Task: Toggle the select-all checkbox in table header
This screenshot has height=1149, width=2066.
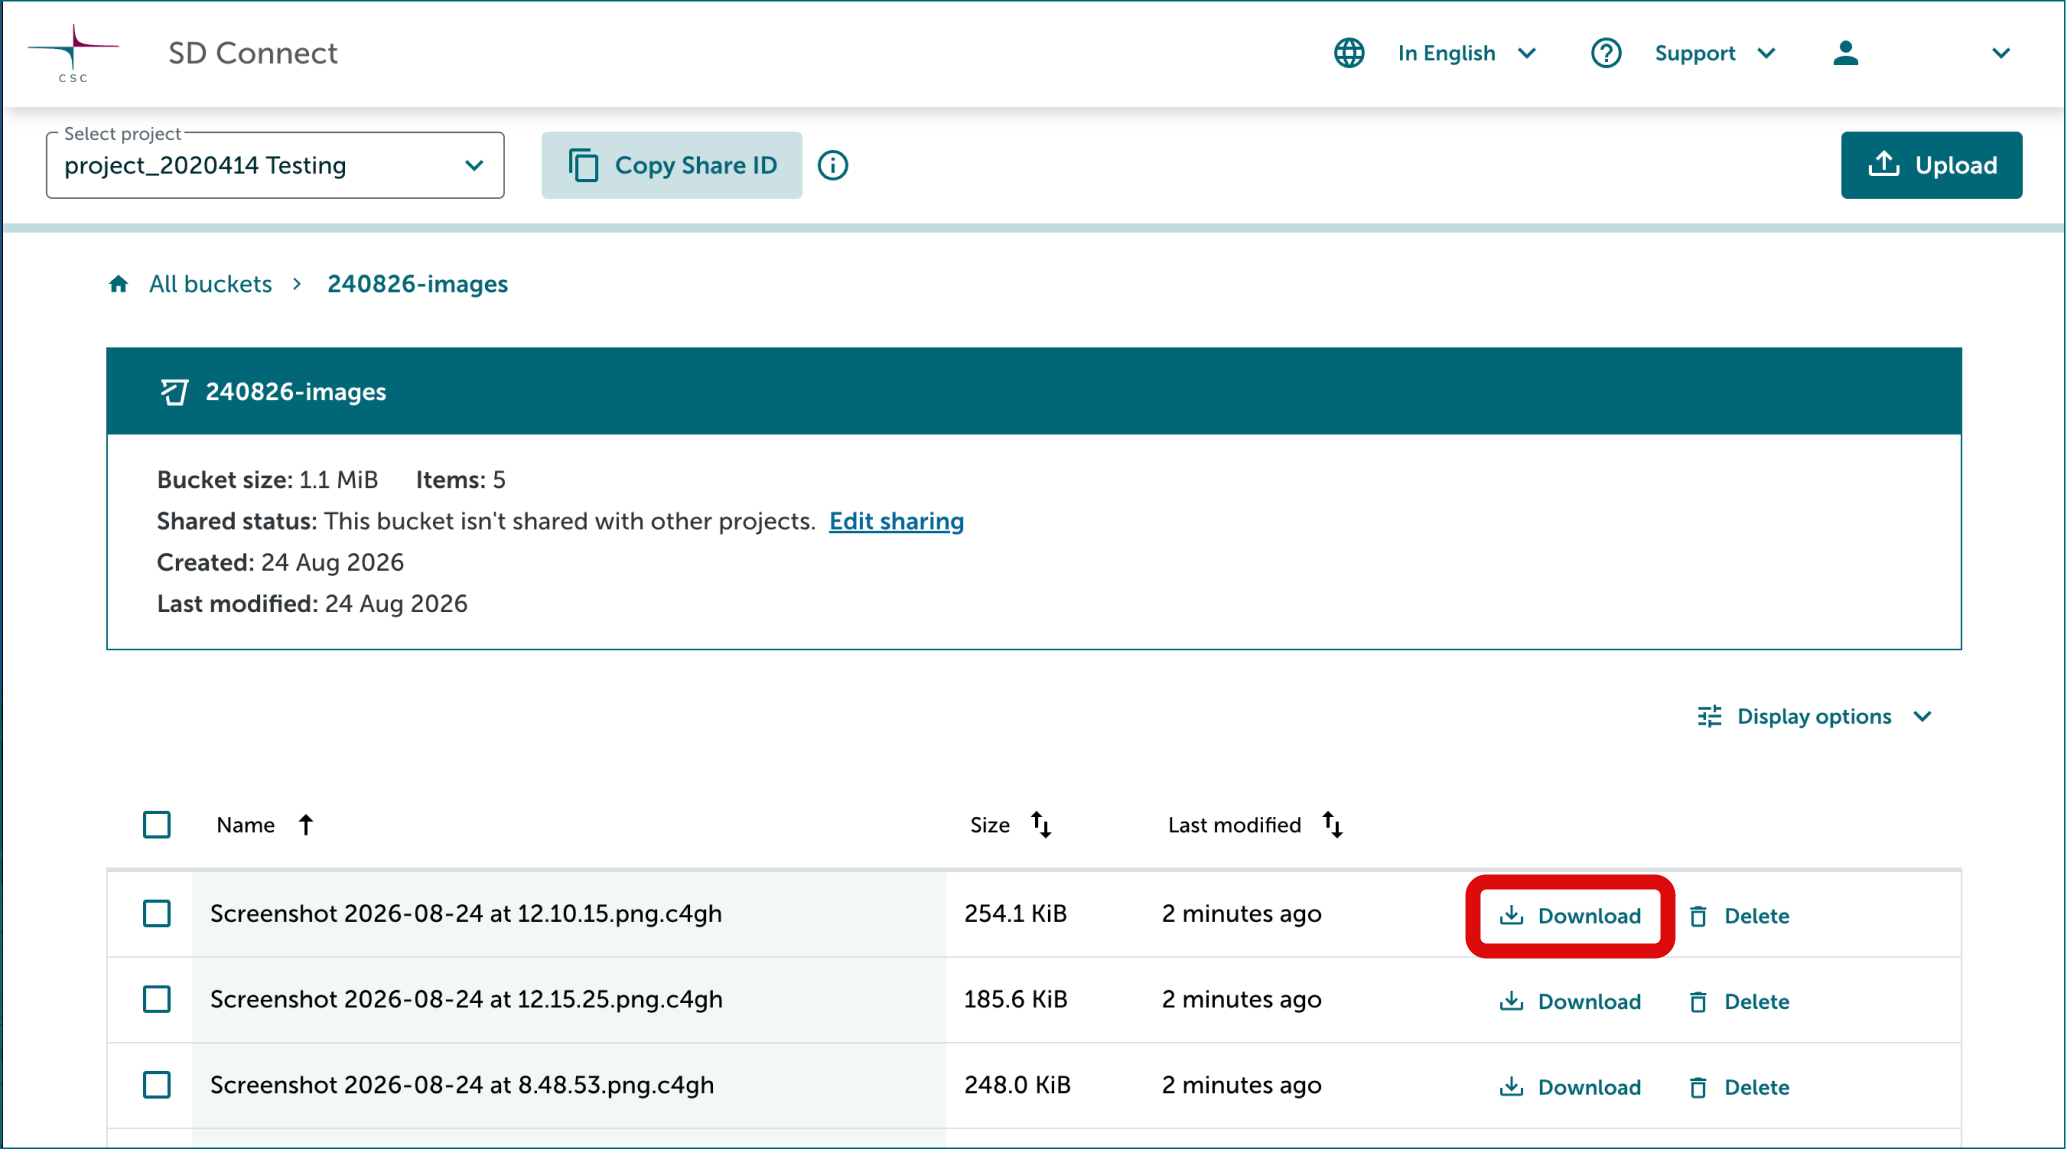Action: point(157,825)
